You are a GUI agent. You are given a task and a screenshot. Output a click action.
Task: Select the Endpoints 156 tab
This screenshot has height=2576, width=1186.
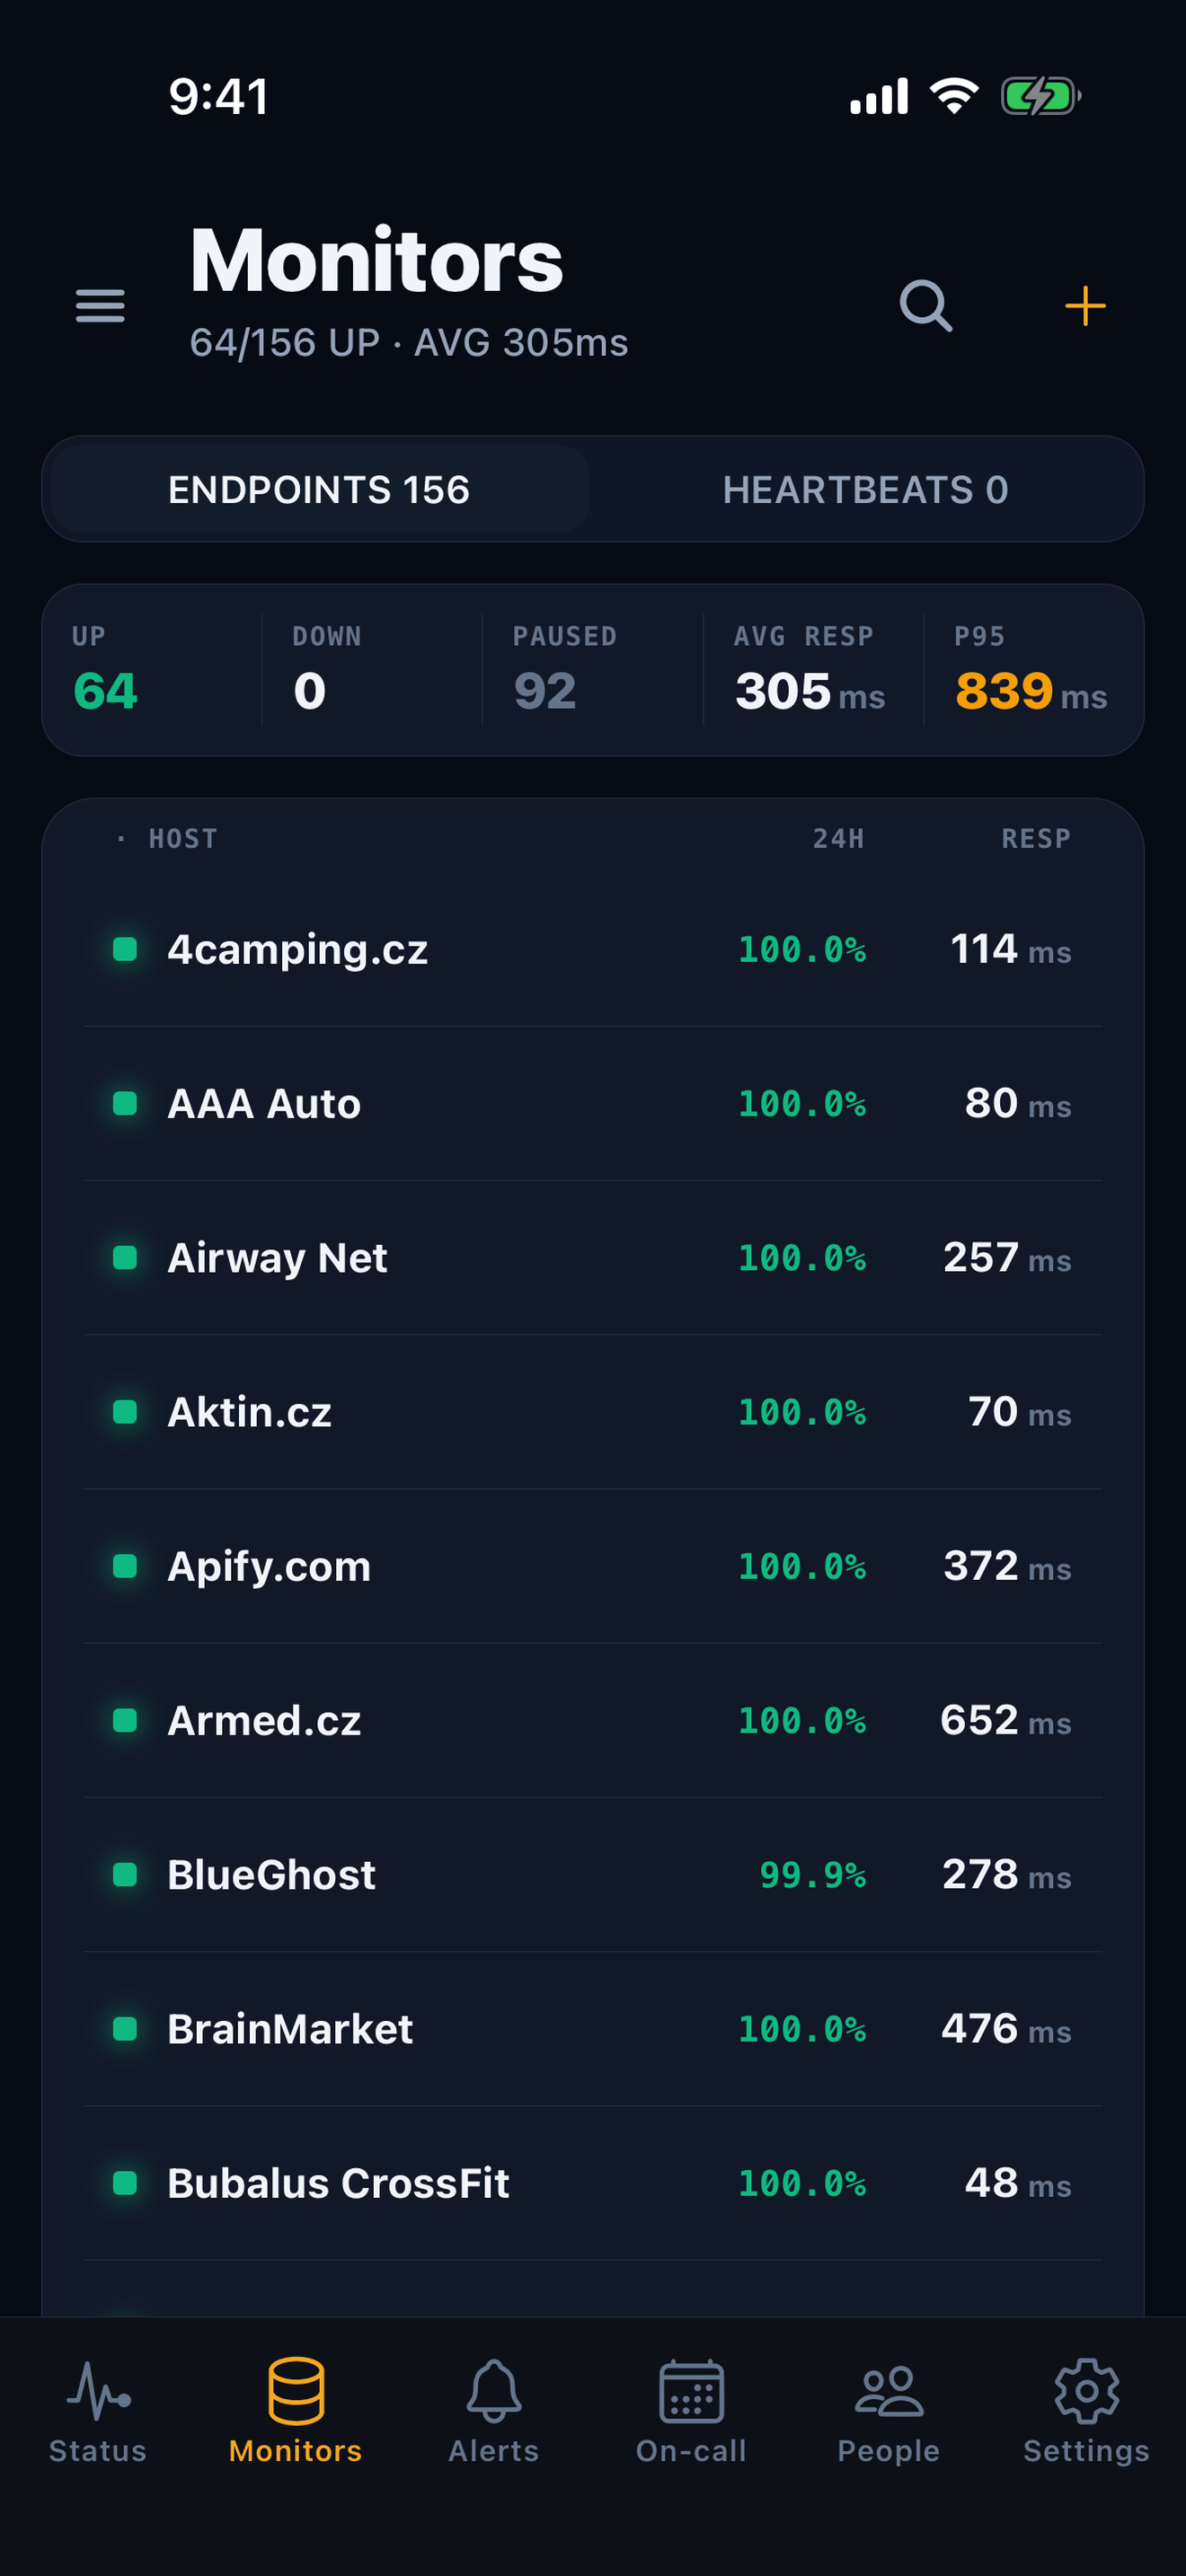coord(319,489)
